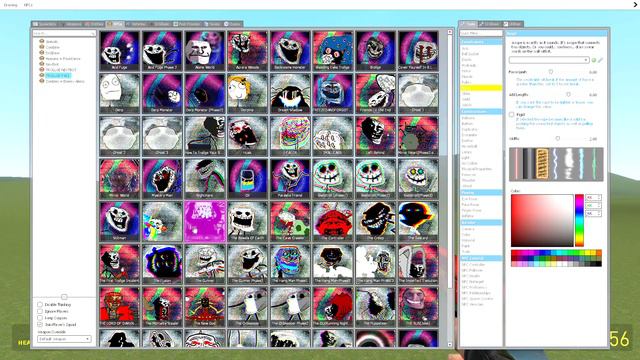Add a preset with green plus icon
The image size is (640, 360).
point(594,60)
